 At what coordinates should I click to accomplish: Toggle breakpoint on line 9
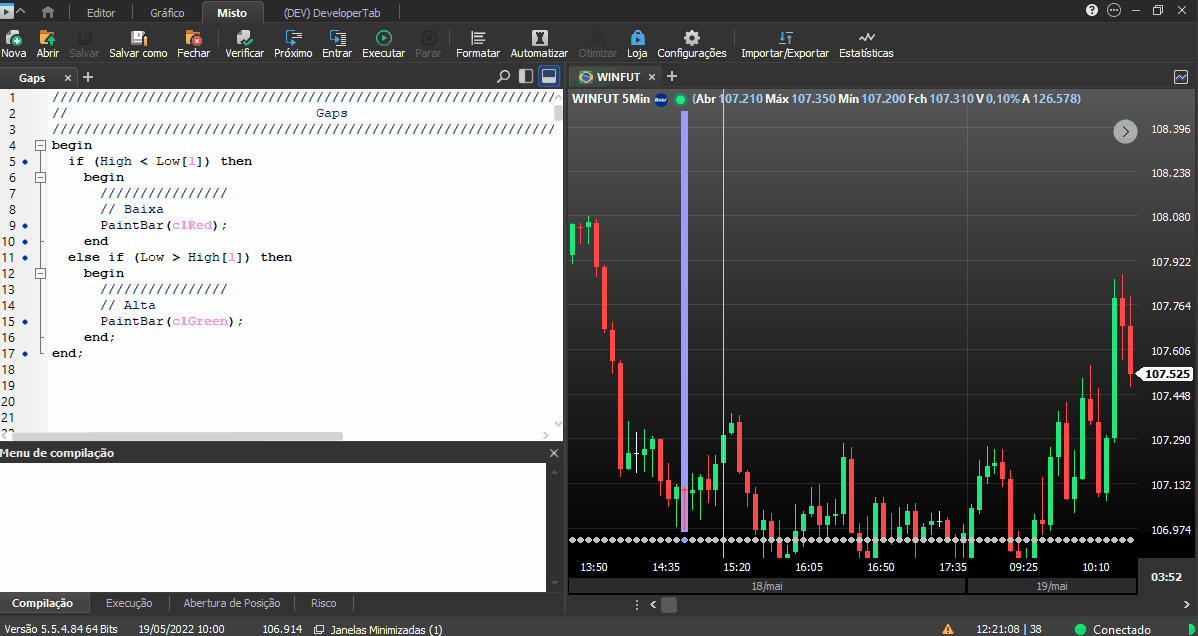pos(25,226)
